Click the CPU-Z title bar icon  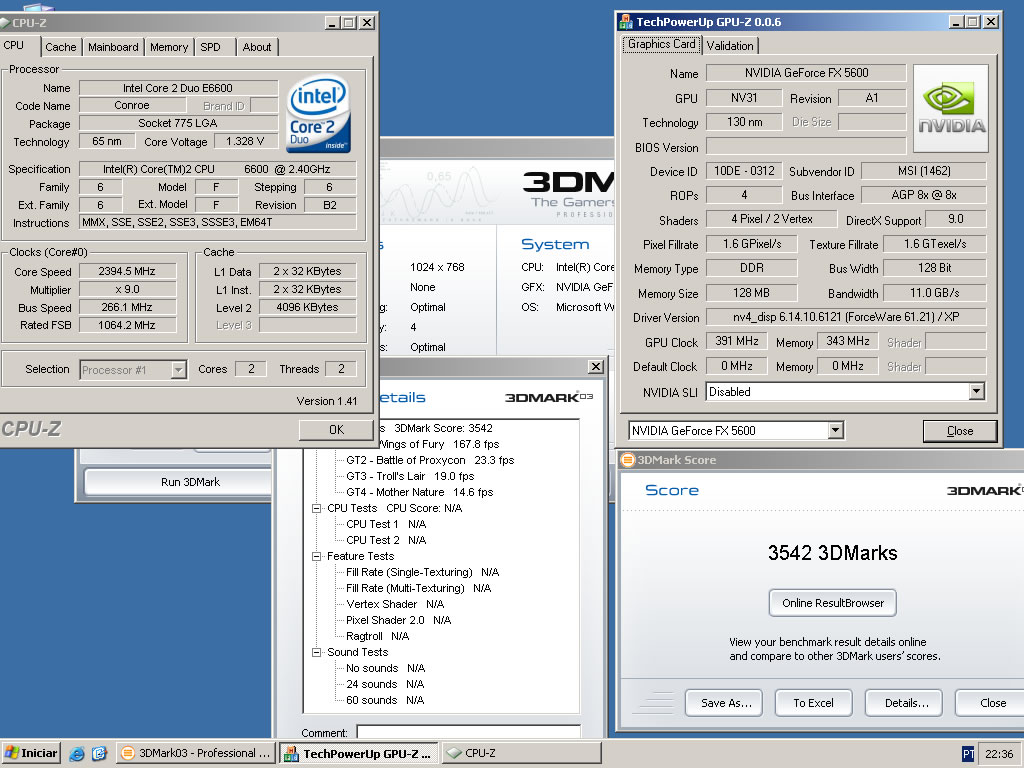pos(5,23)
